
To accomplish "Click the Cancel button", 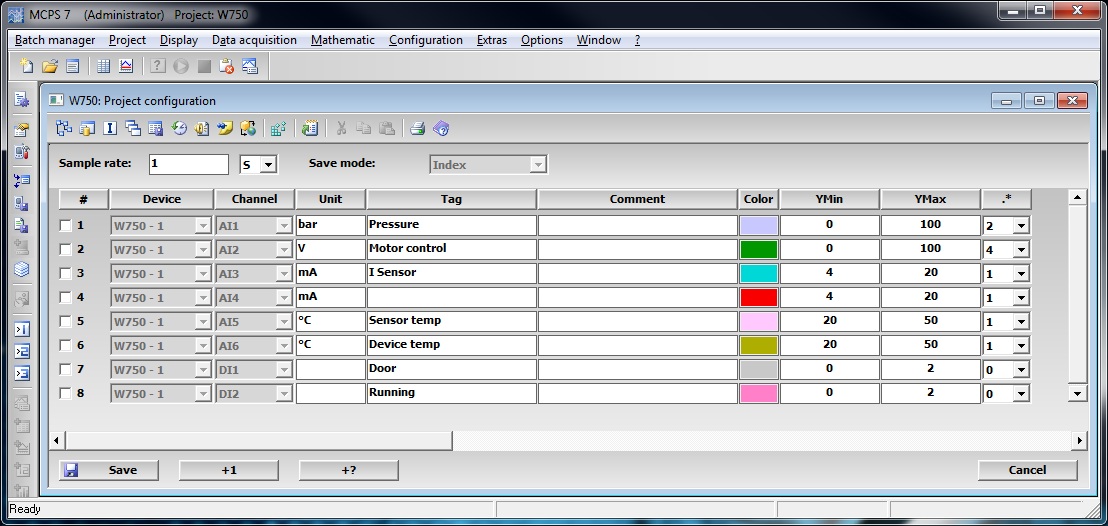I will coord(1027,470).
